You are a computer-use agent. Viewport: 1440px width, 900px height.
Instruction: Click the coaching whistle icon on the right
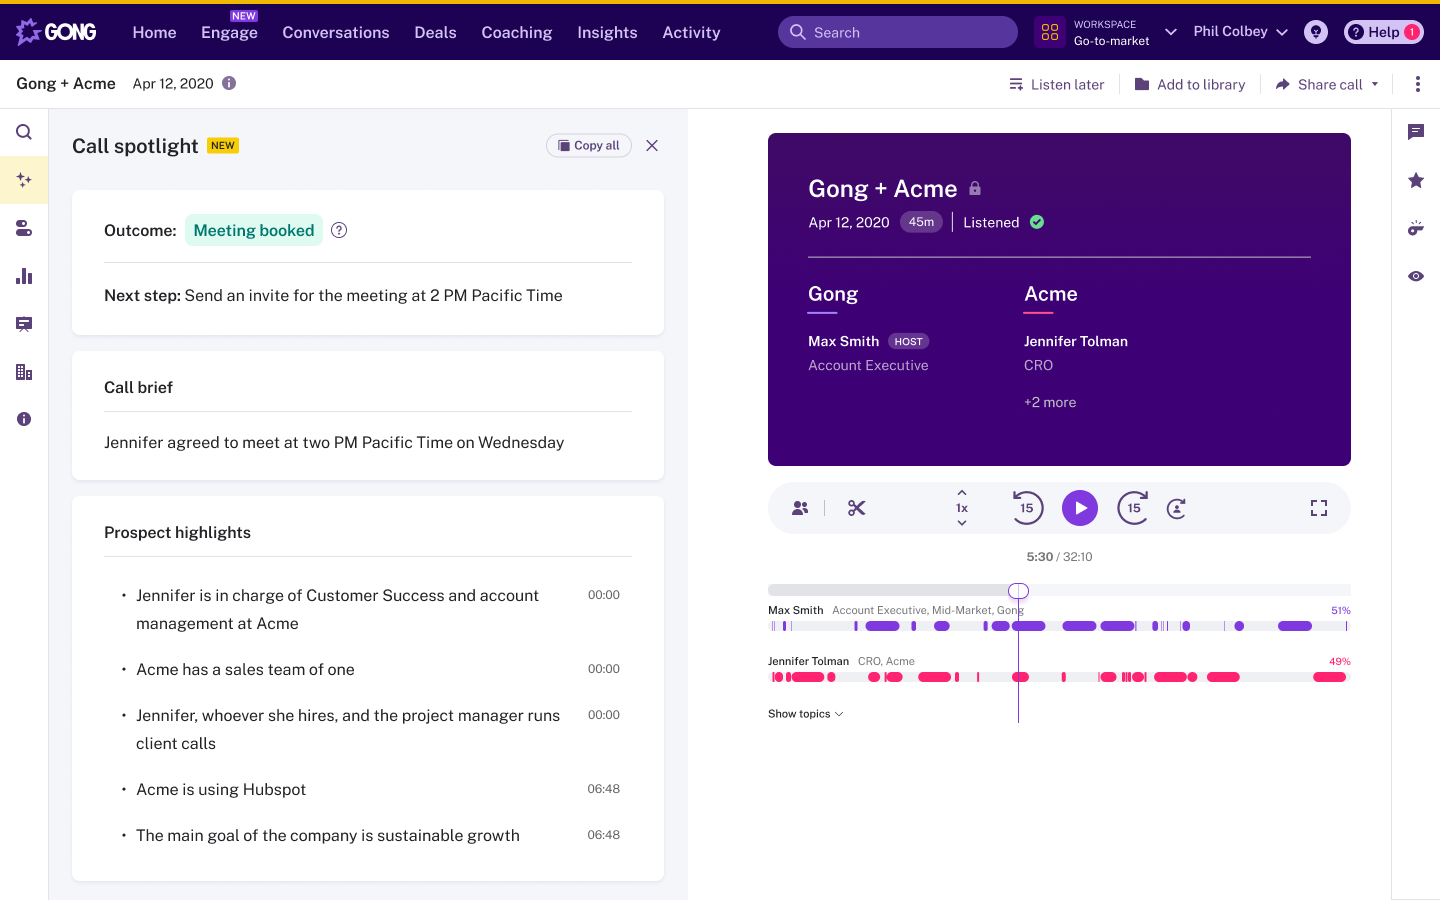[1415, 228]
